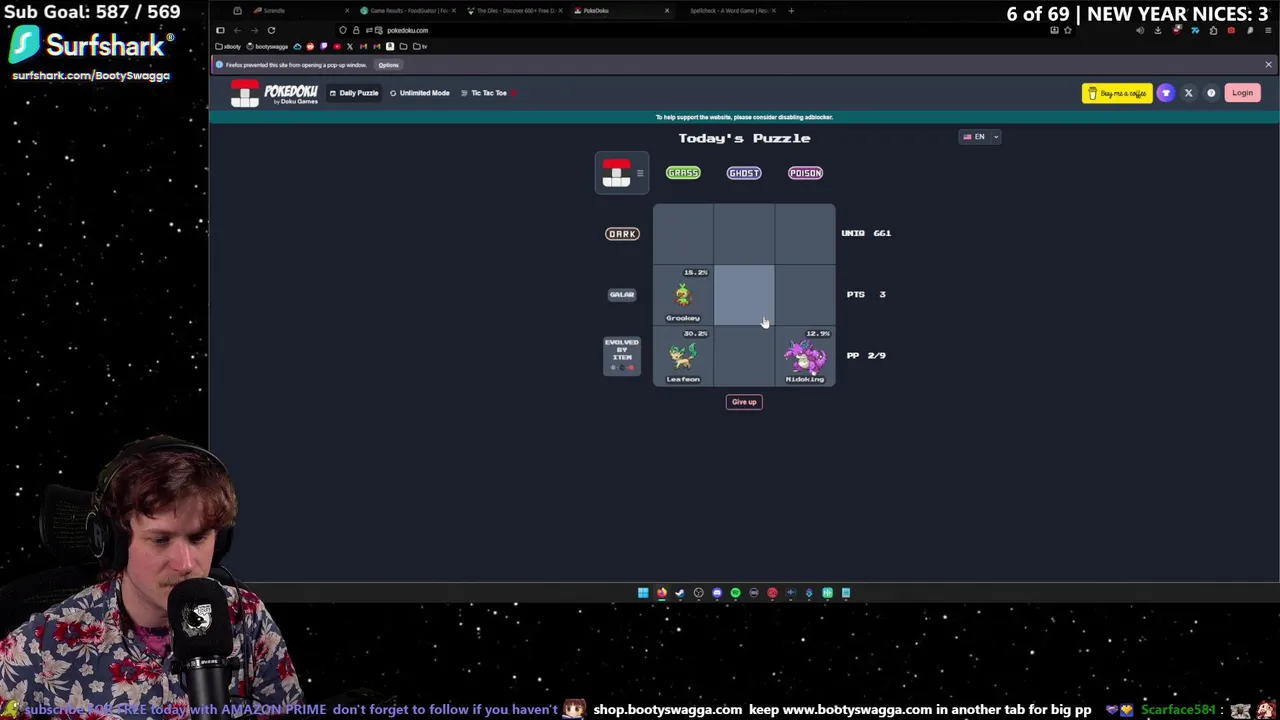Click the UNIQ 661 stat text

click(866, 233)
